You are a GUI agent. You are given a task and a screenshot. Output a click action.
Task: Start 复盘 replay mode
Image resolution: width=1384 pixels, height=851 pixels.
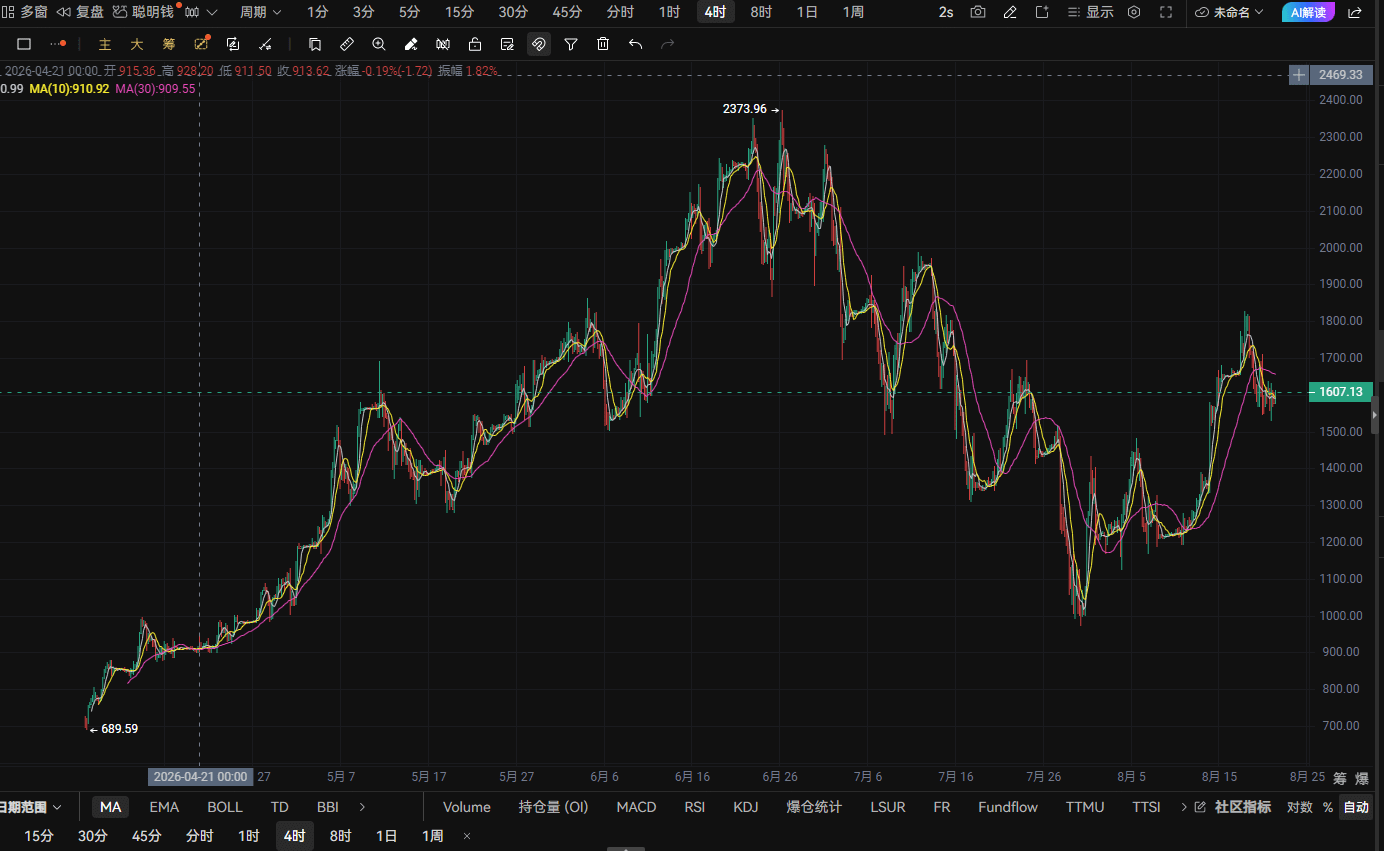click(80, 12)
